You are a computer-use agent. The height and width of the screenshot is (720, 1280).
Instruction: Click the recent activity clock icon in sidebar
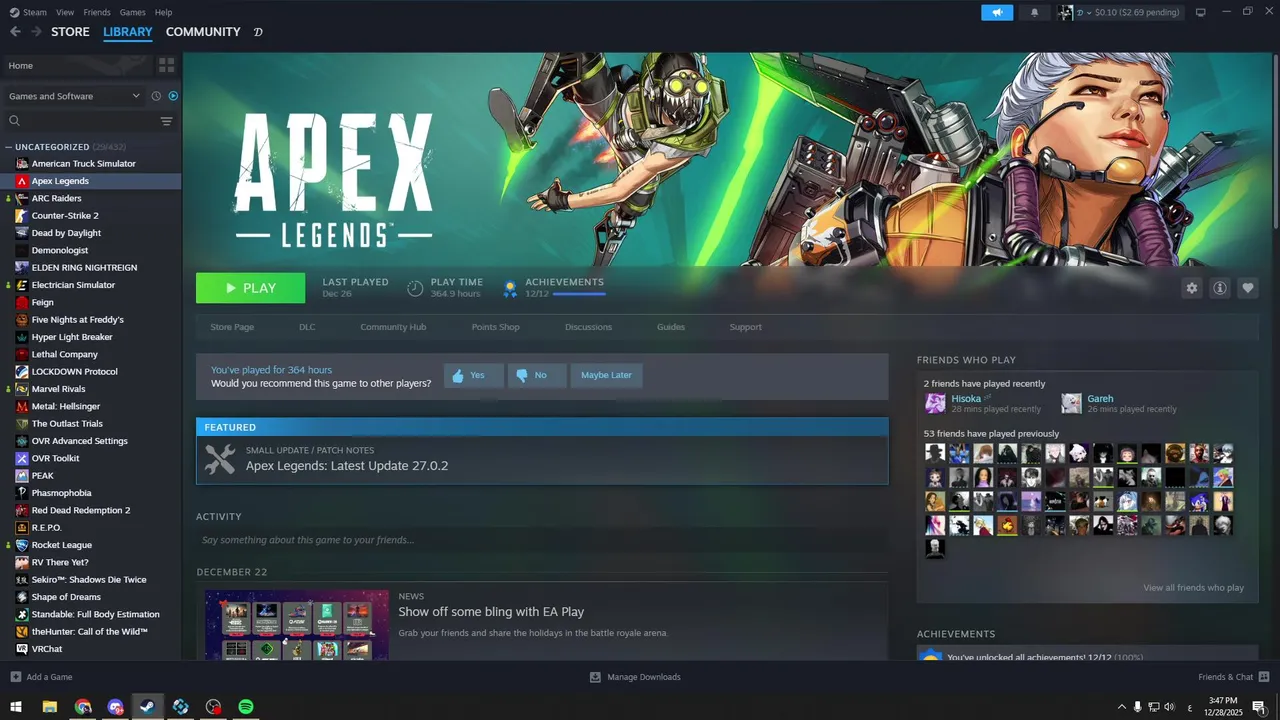pyautogui.click(x=156, y=96)
